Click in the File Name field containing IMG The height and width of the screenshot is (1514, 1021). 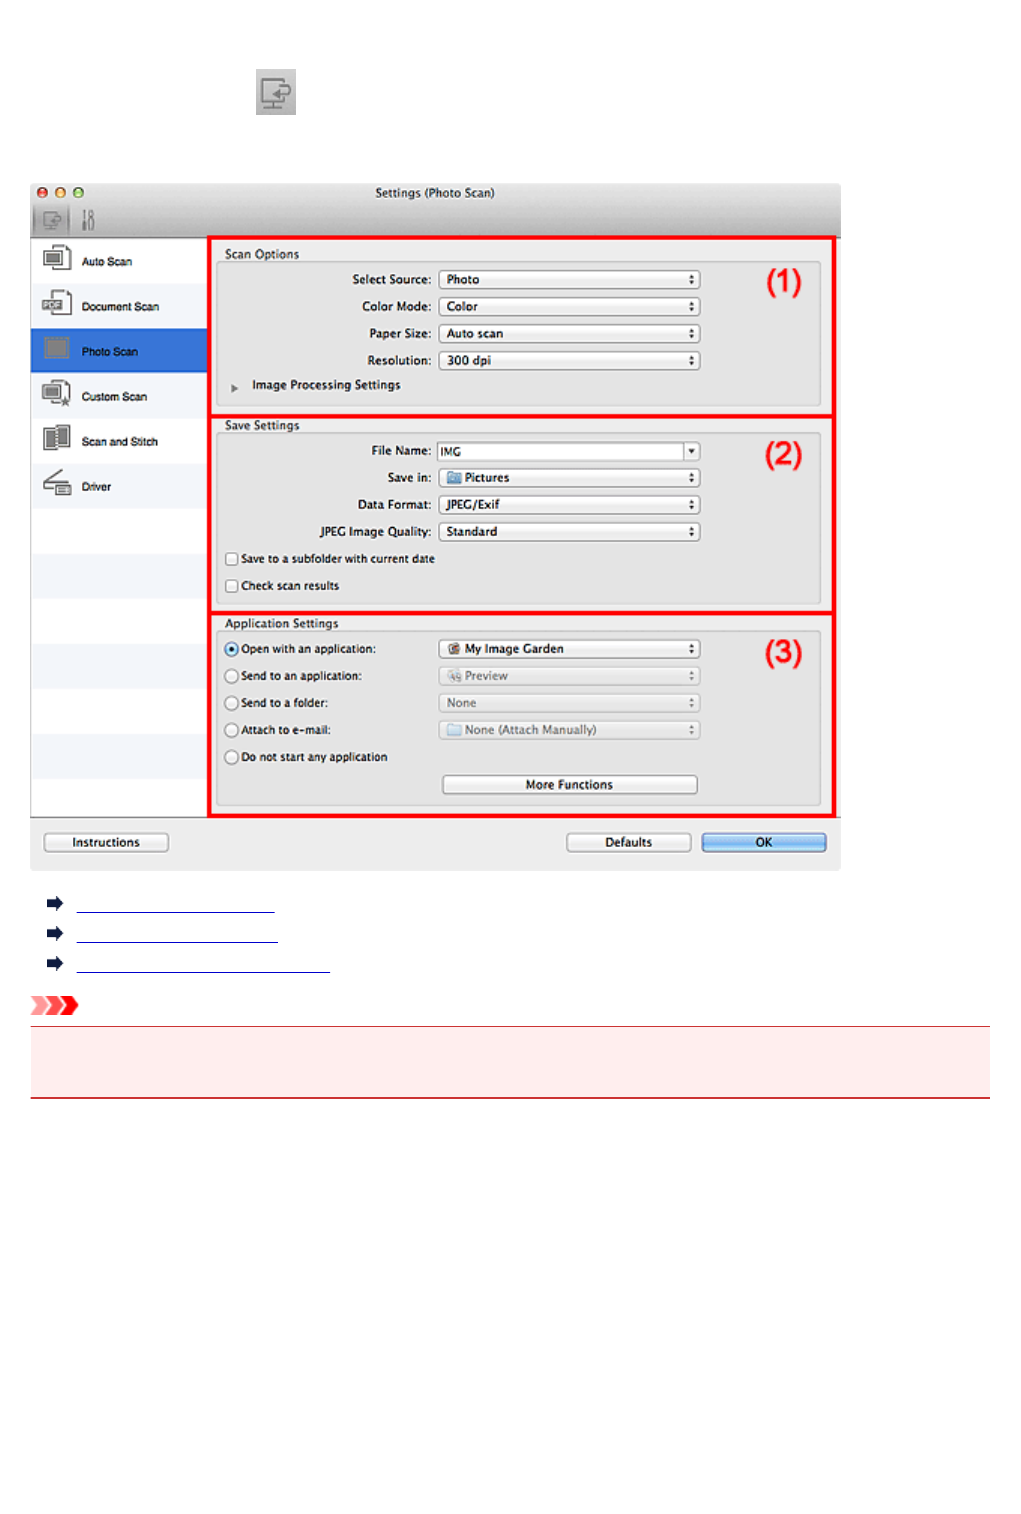click(561, 451)
